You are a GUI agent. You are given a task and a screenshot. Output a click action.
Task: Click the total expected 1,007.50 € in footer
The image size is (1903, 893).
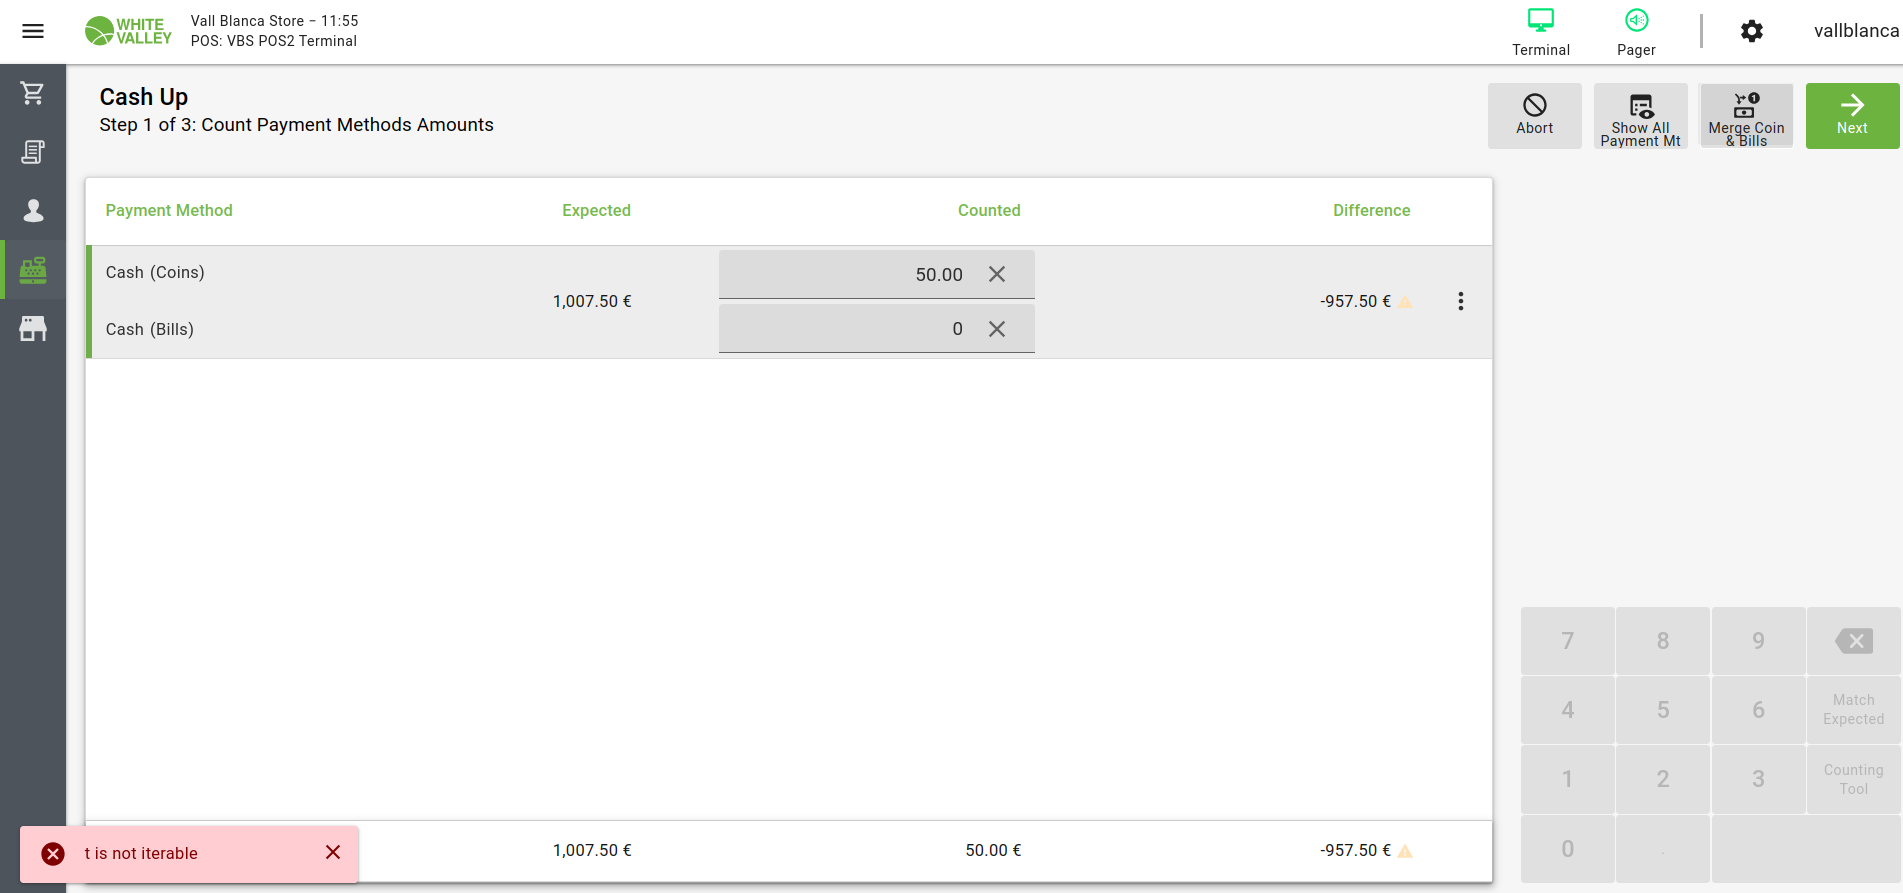point(592,850)
